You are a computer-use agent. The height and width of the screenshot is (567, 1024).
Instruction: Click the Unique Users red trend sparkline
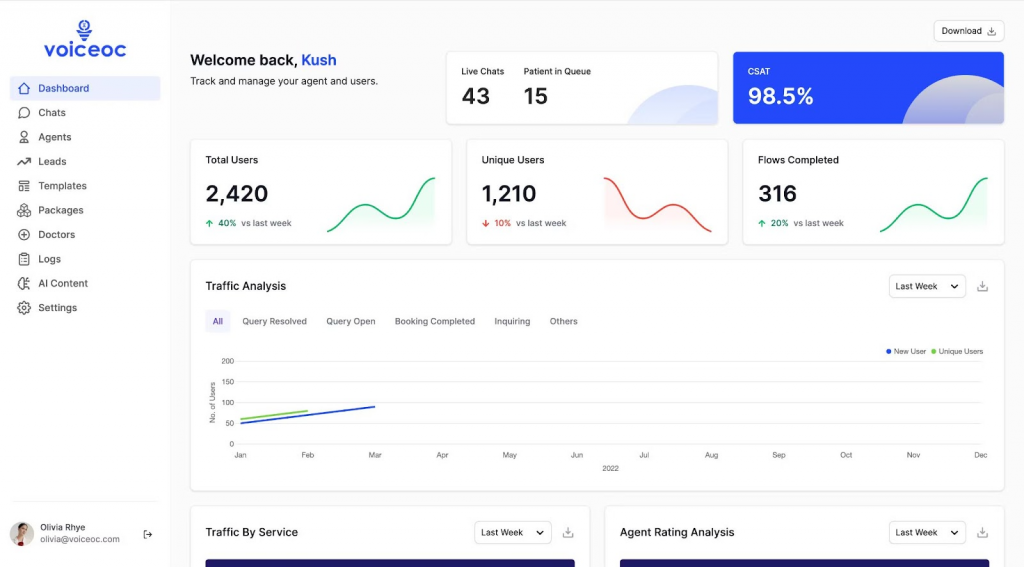tap(657, 204)
